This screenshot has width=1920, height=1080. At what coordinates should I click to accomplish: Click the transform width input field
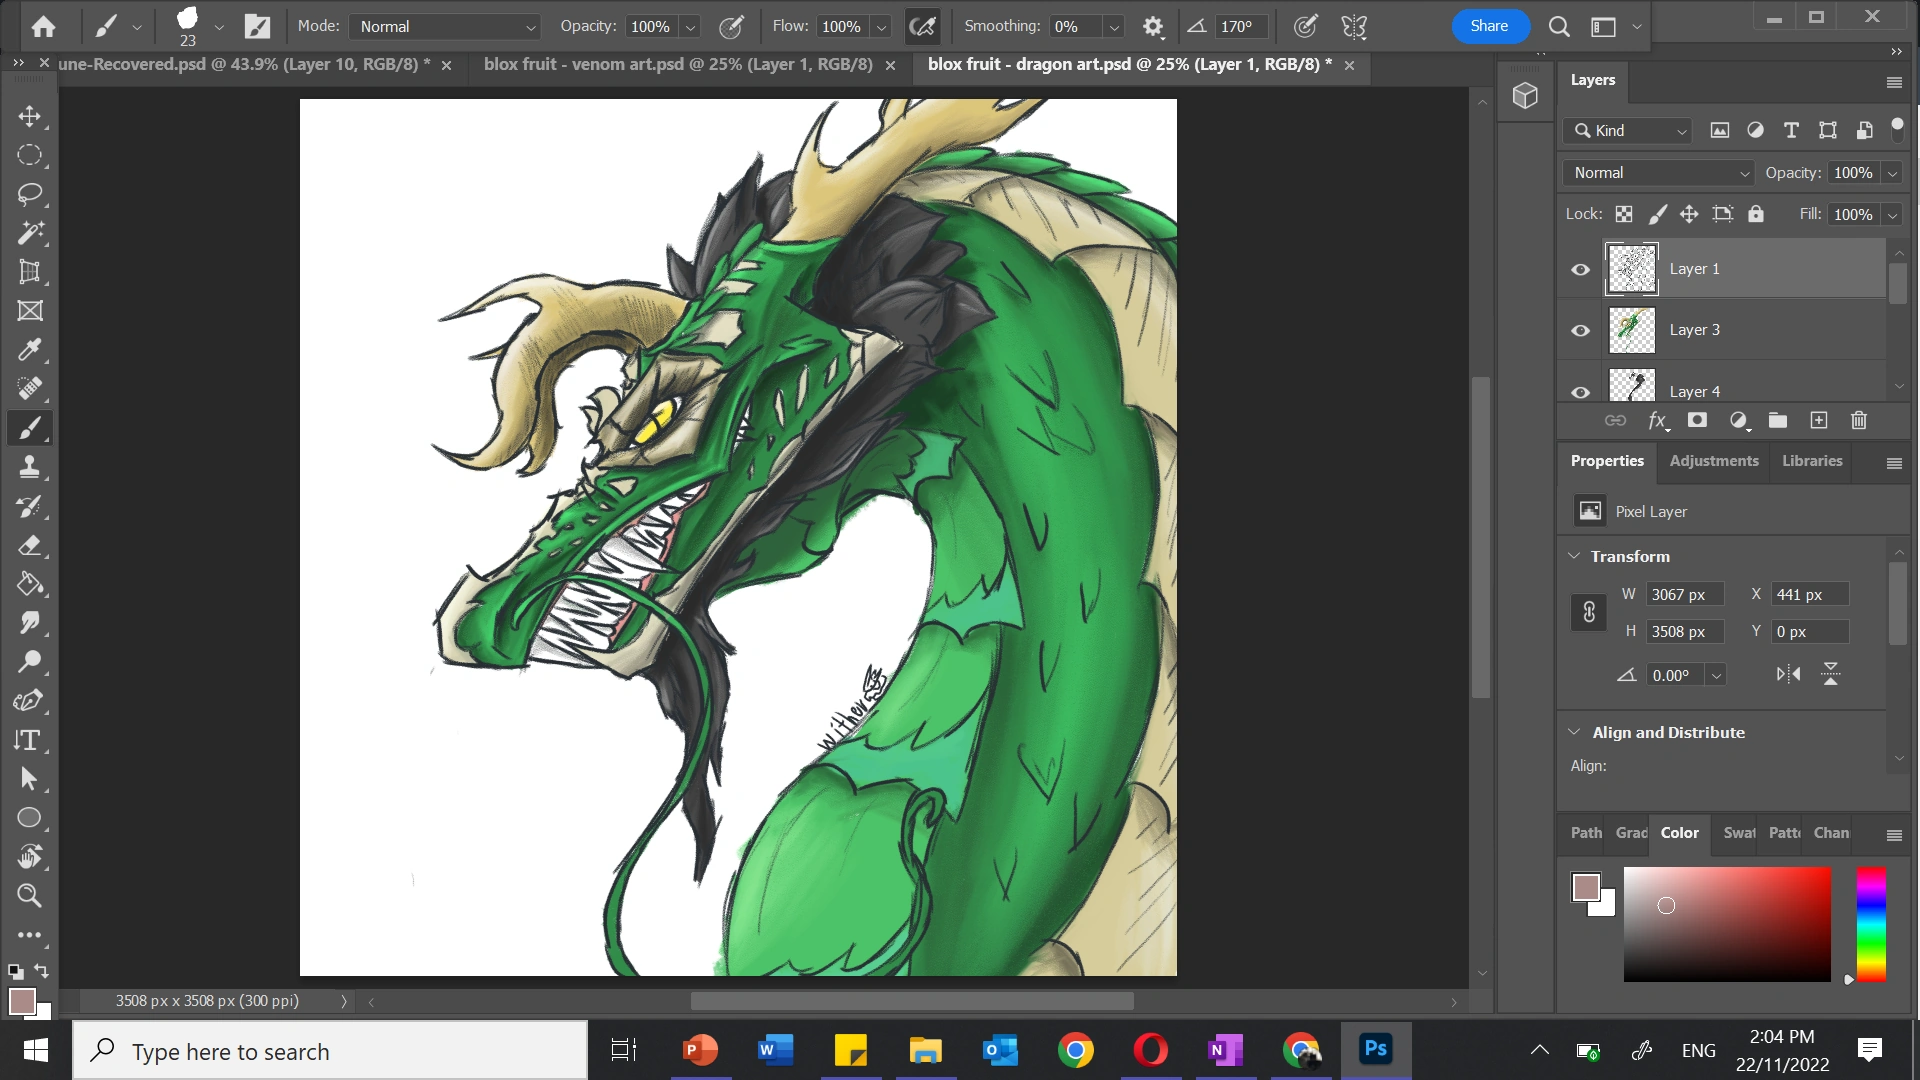[1685, 595]
